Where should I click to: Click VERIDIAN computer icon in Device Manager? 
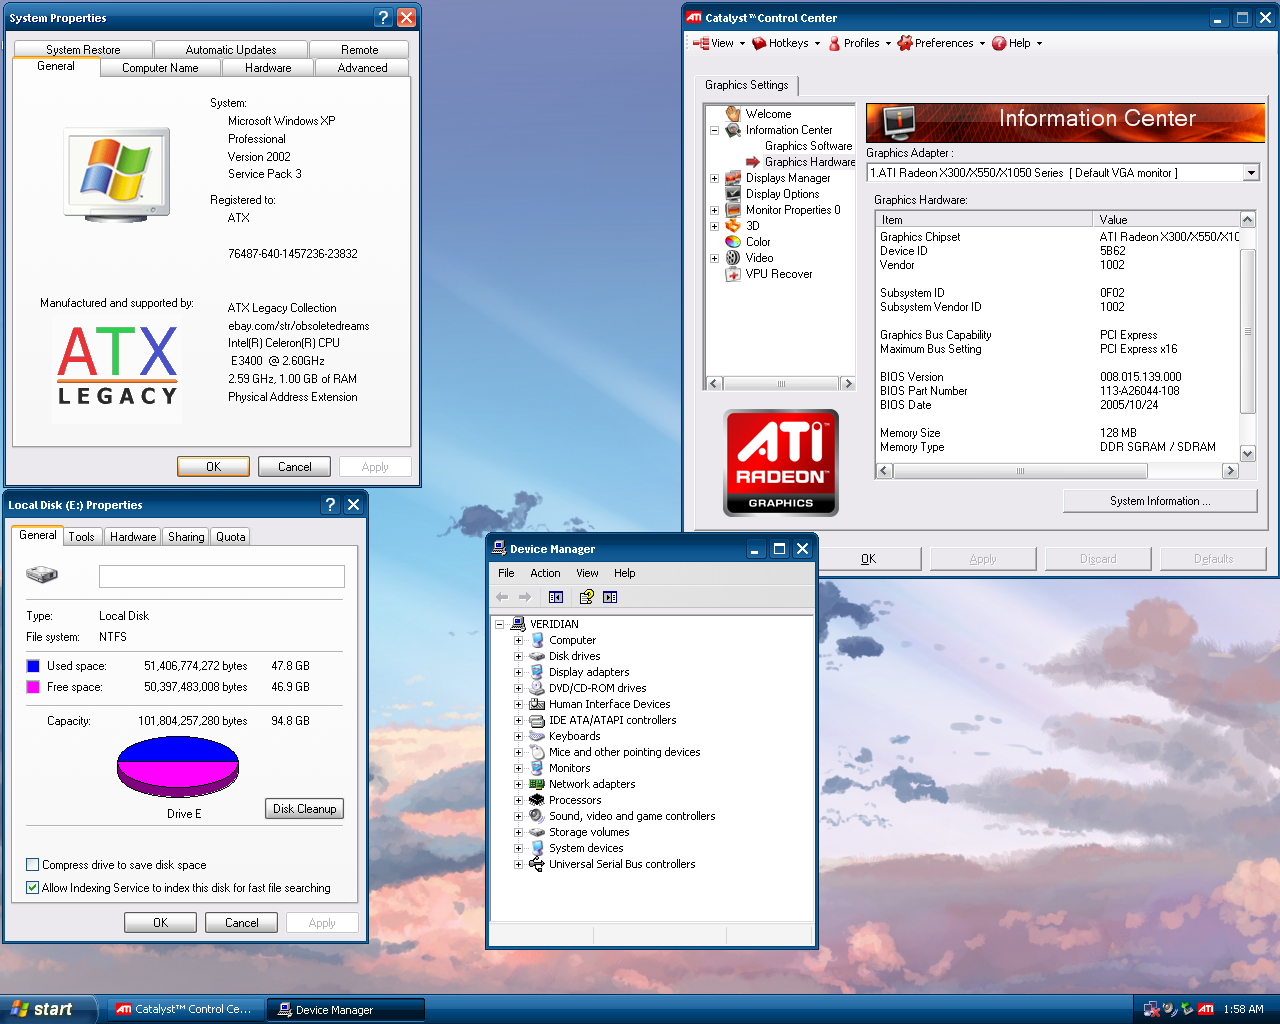click(518, 624)
